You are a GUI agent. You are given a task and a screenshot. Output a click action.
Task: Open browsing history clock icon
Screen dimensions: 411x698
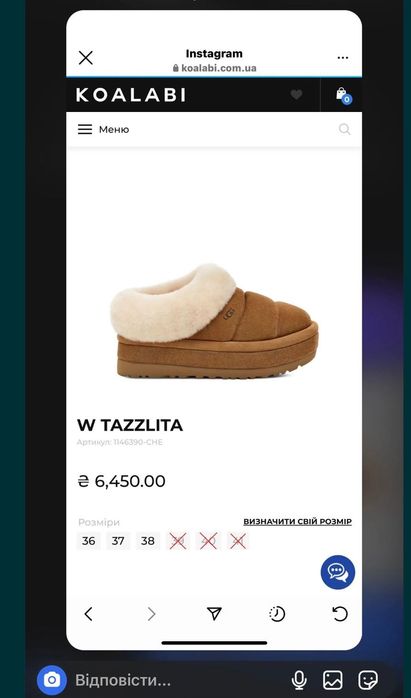(277, 614)
